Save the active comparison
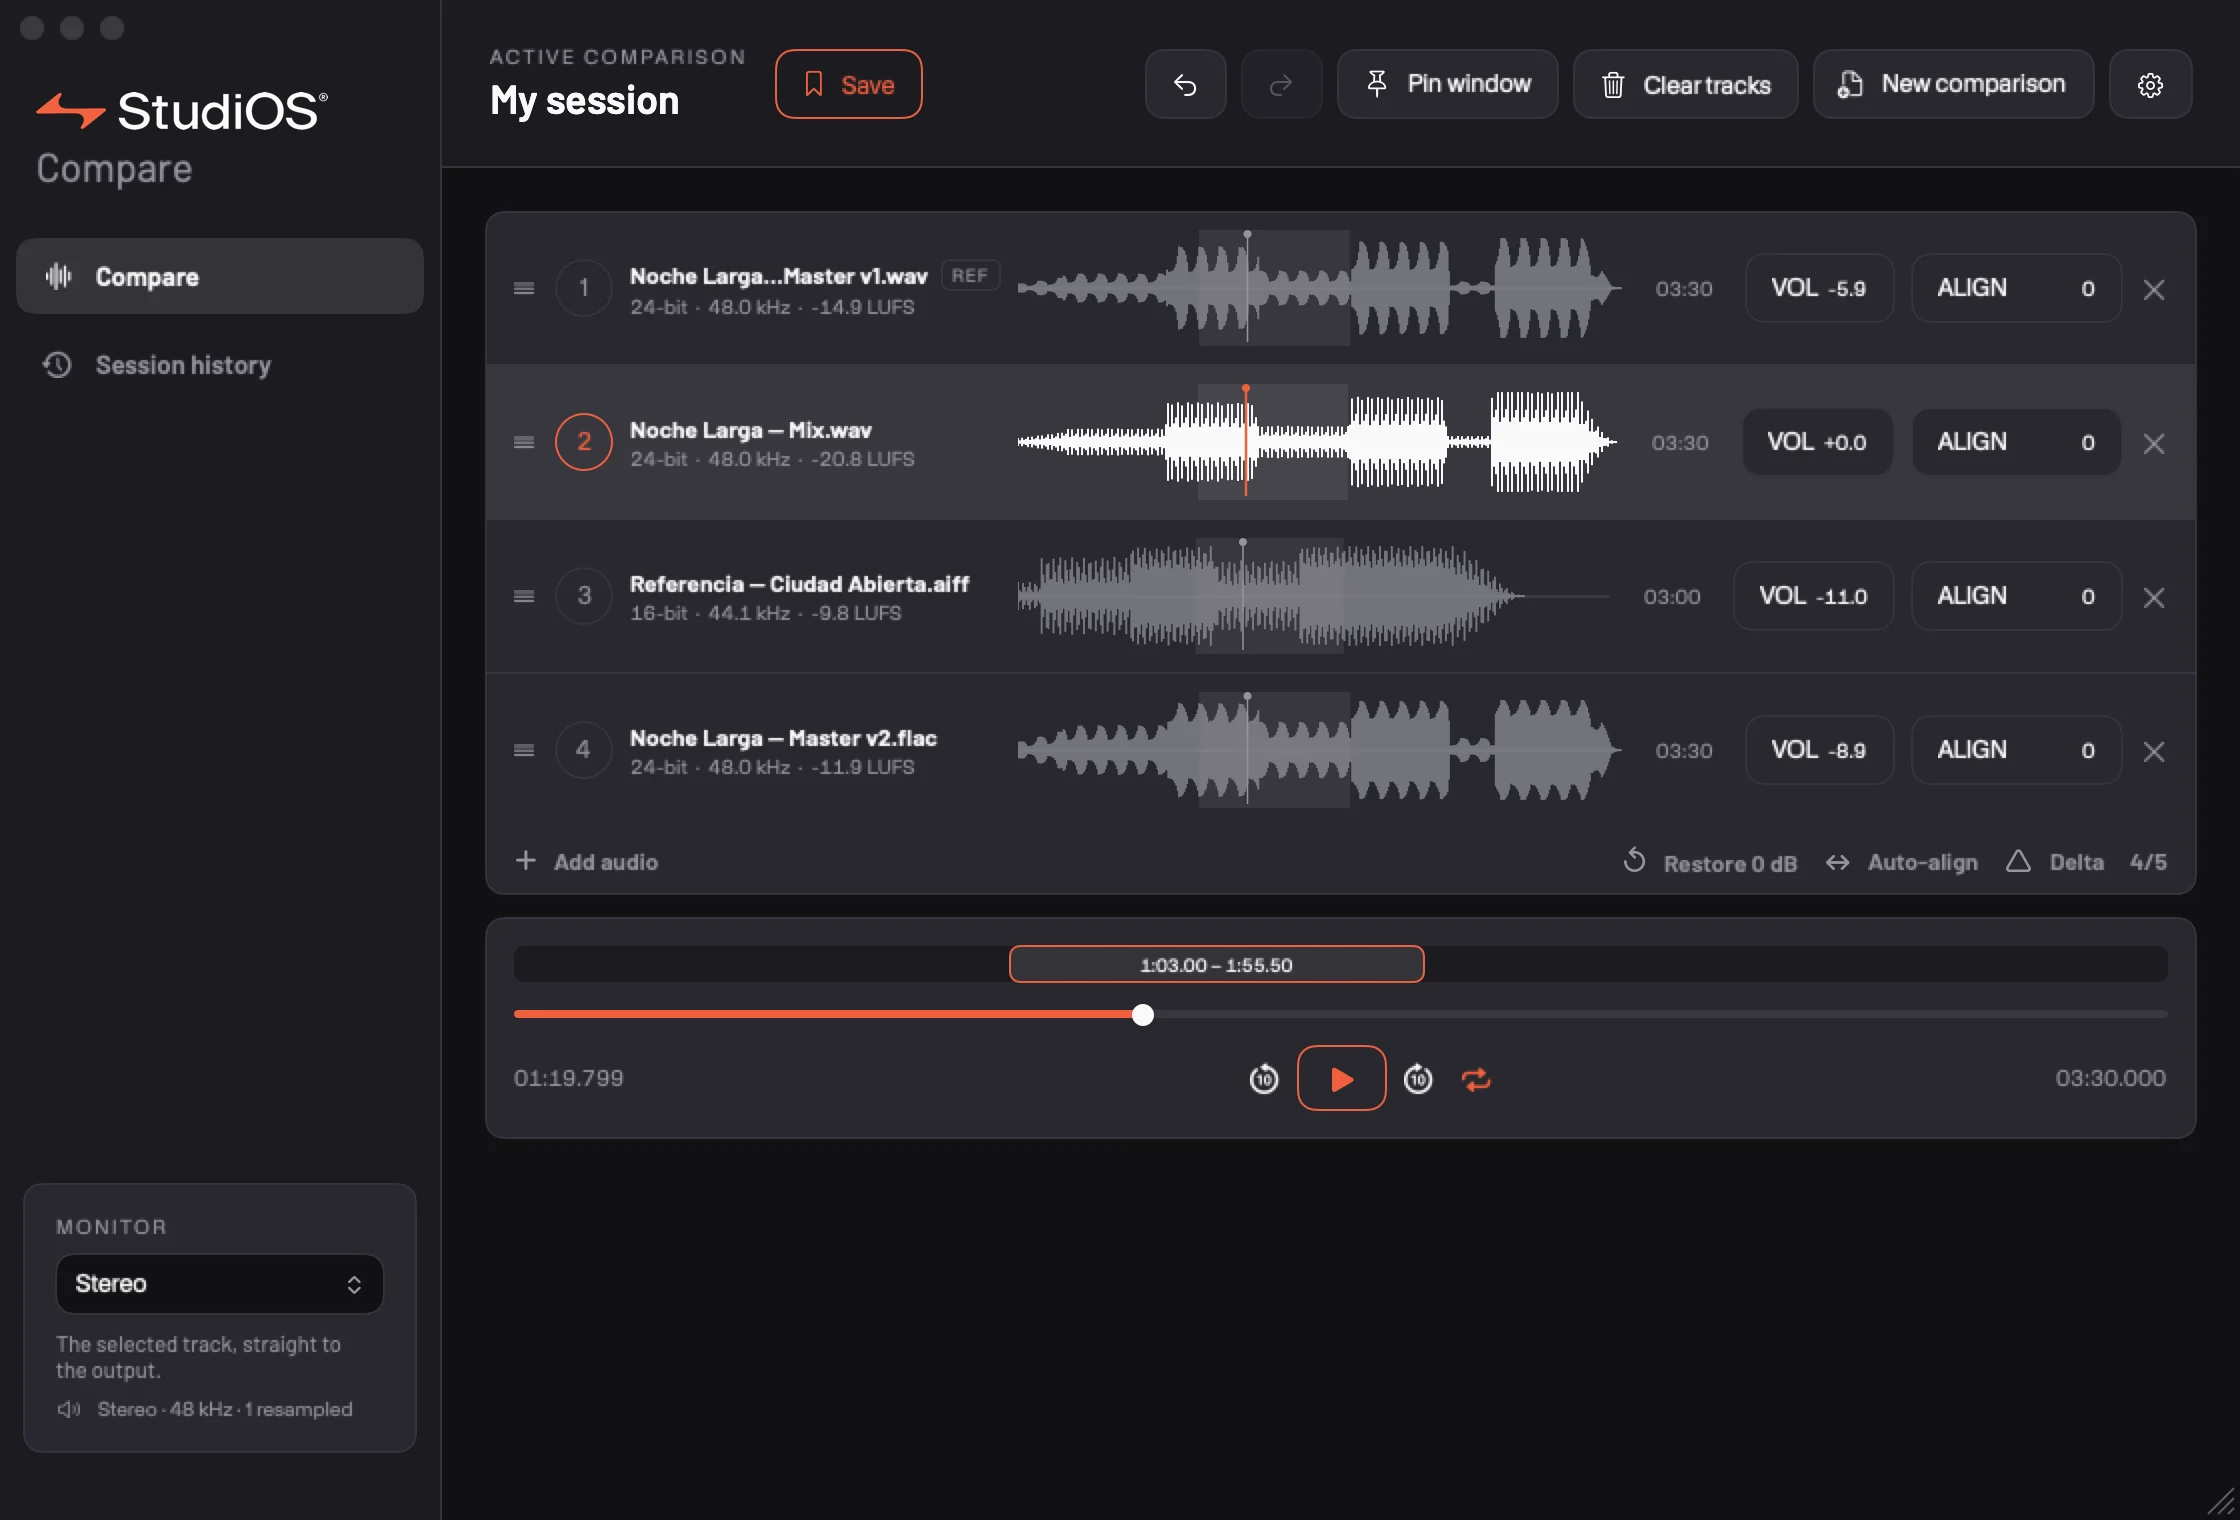The height and width of the screenshot is (1520, 2240). click(848, 85)
